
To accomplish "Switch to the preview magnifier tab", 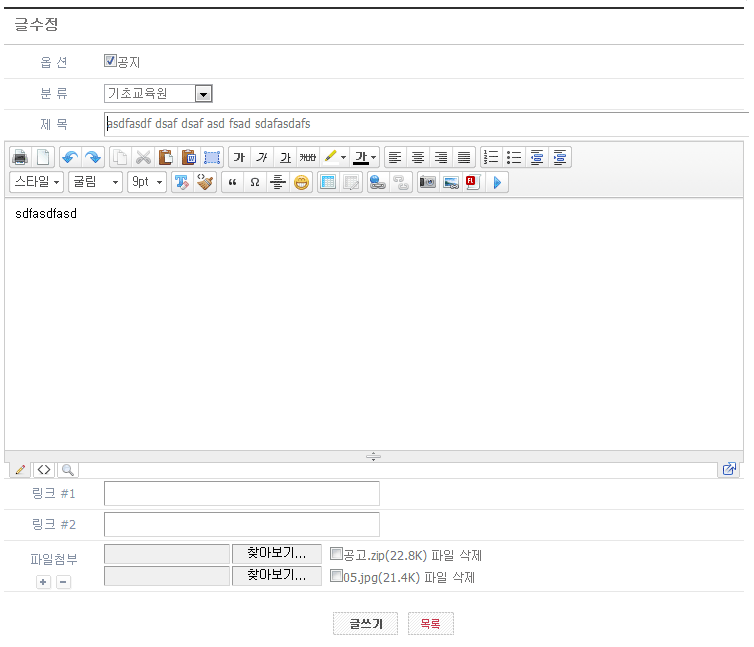I will click(x=67, y=469).
